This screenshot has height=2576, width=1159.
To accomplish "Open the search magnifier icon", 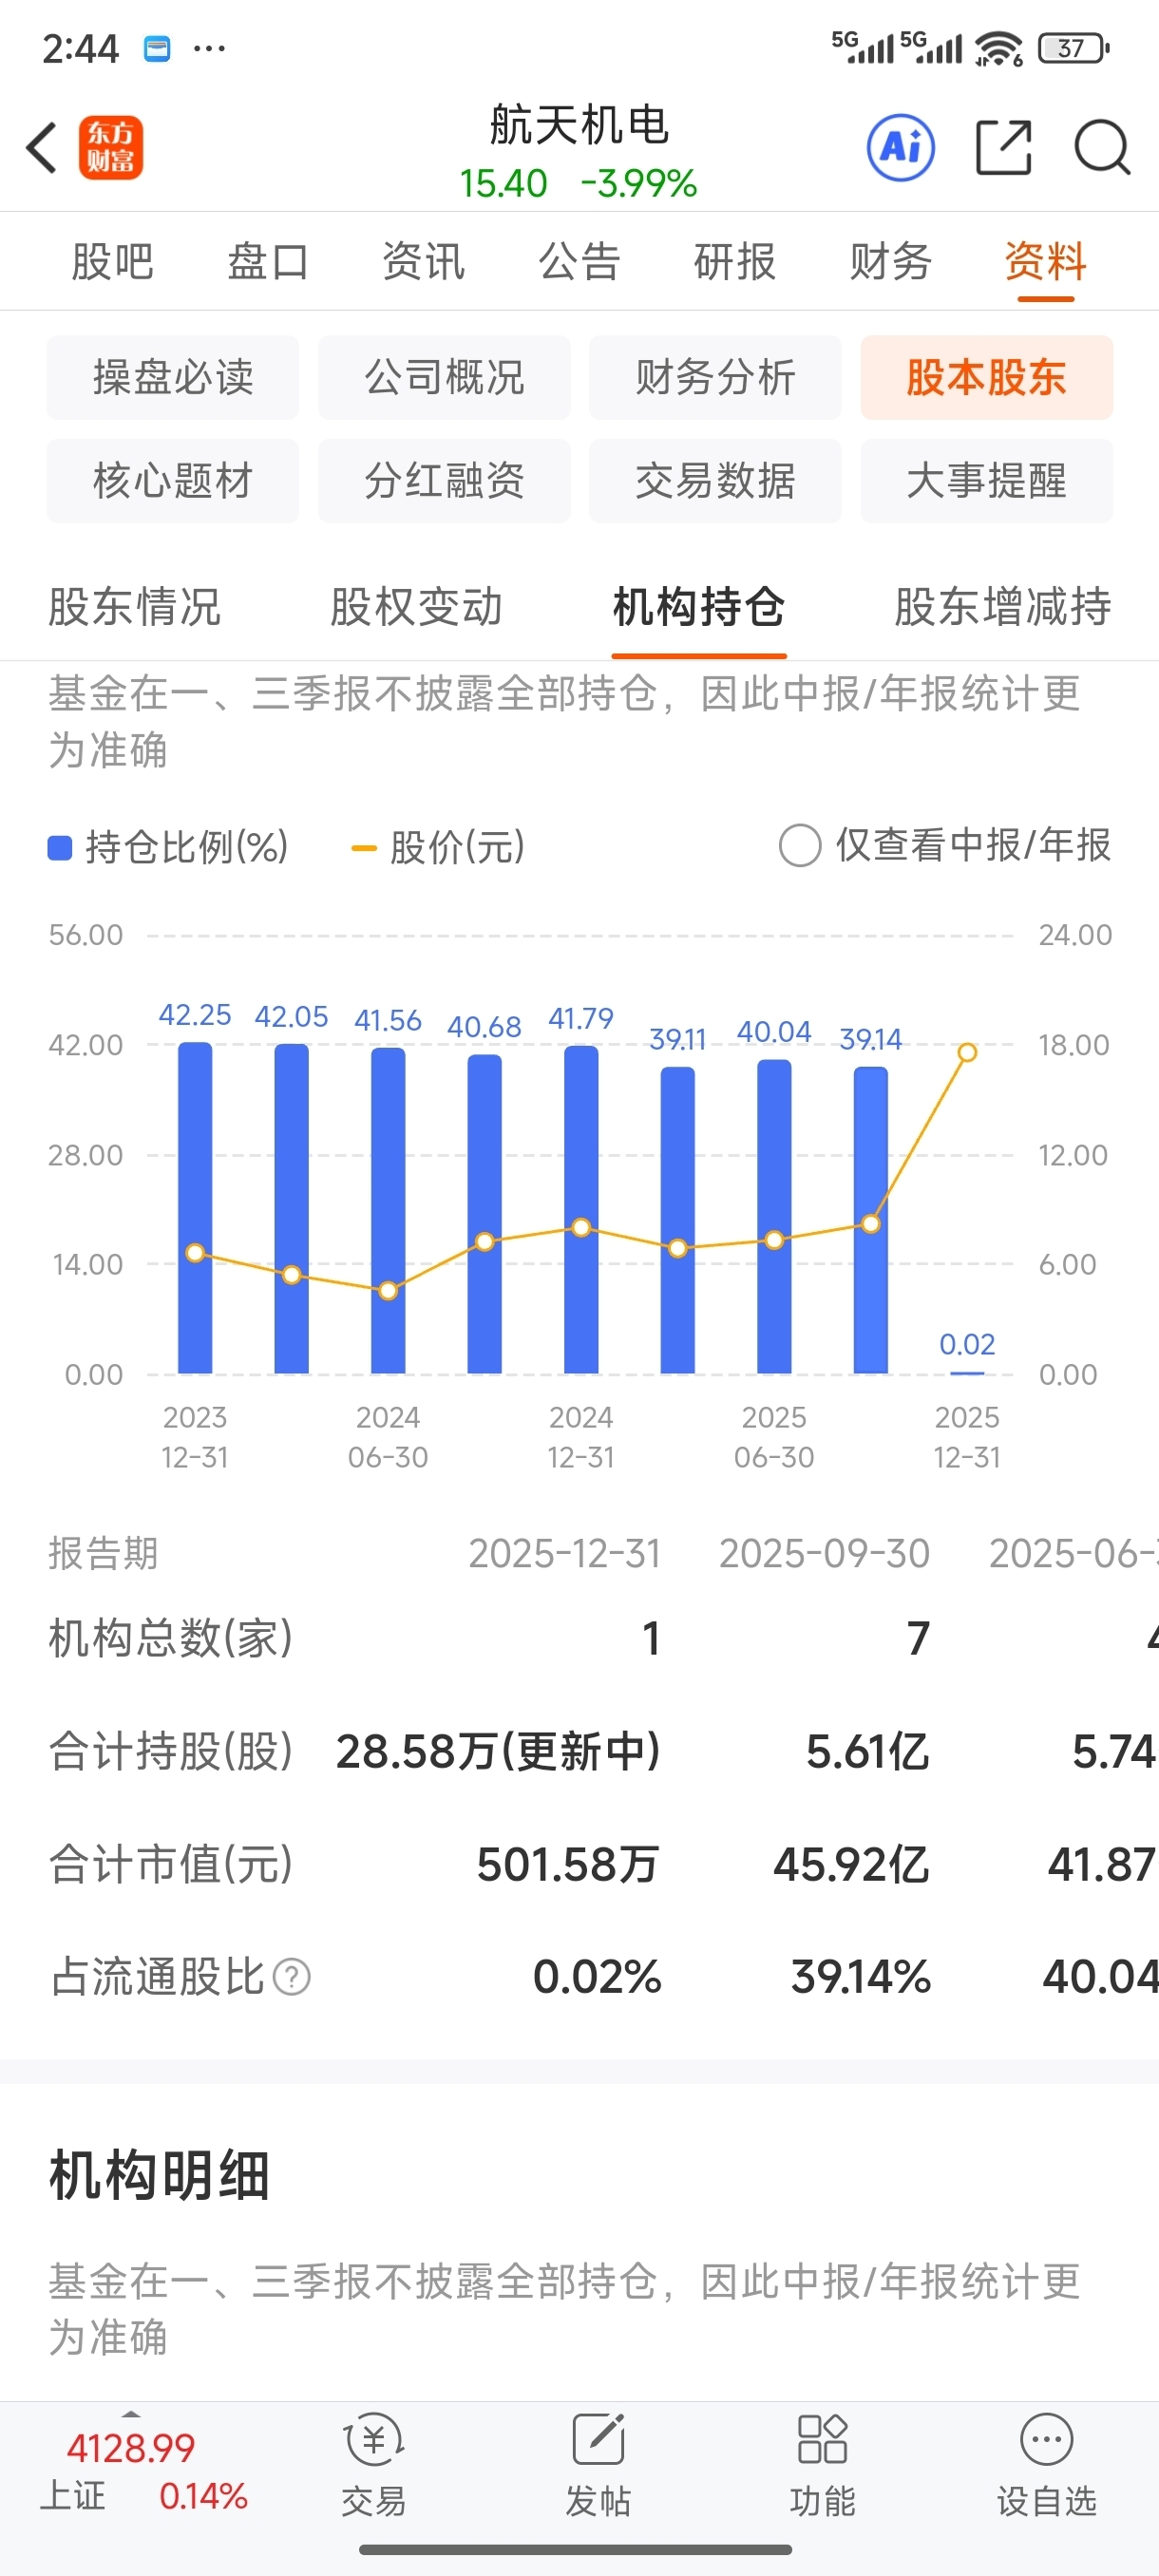I will point(1102,148).
